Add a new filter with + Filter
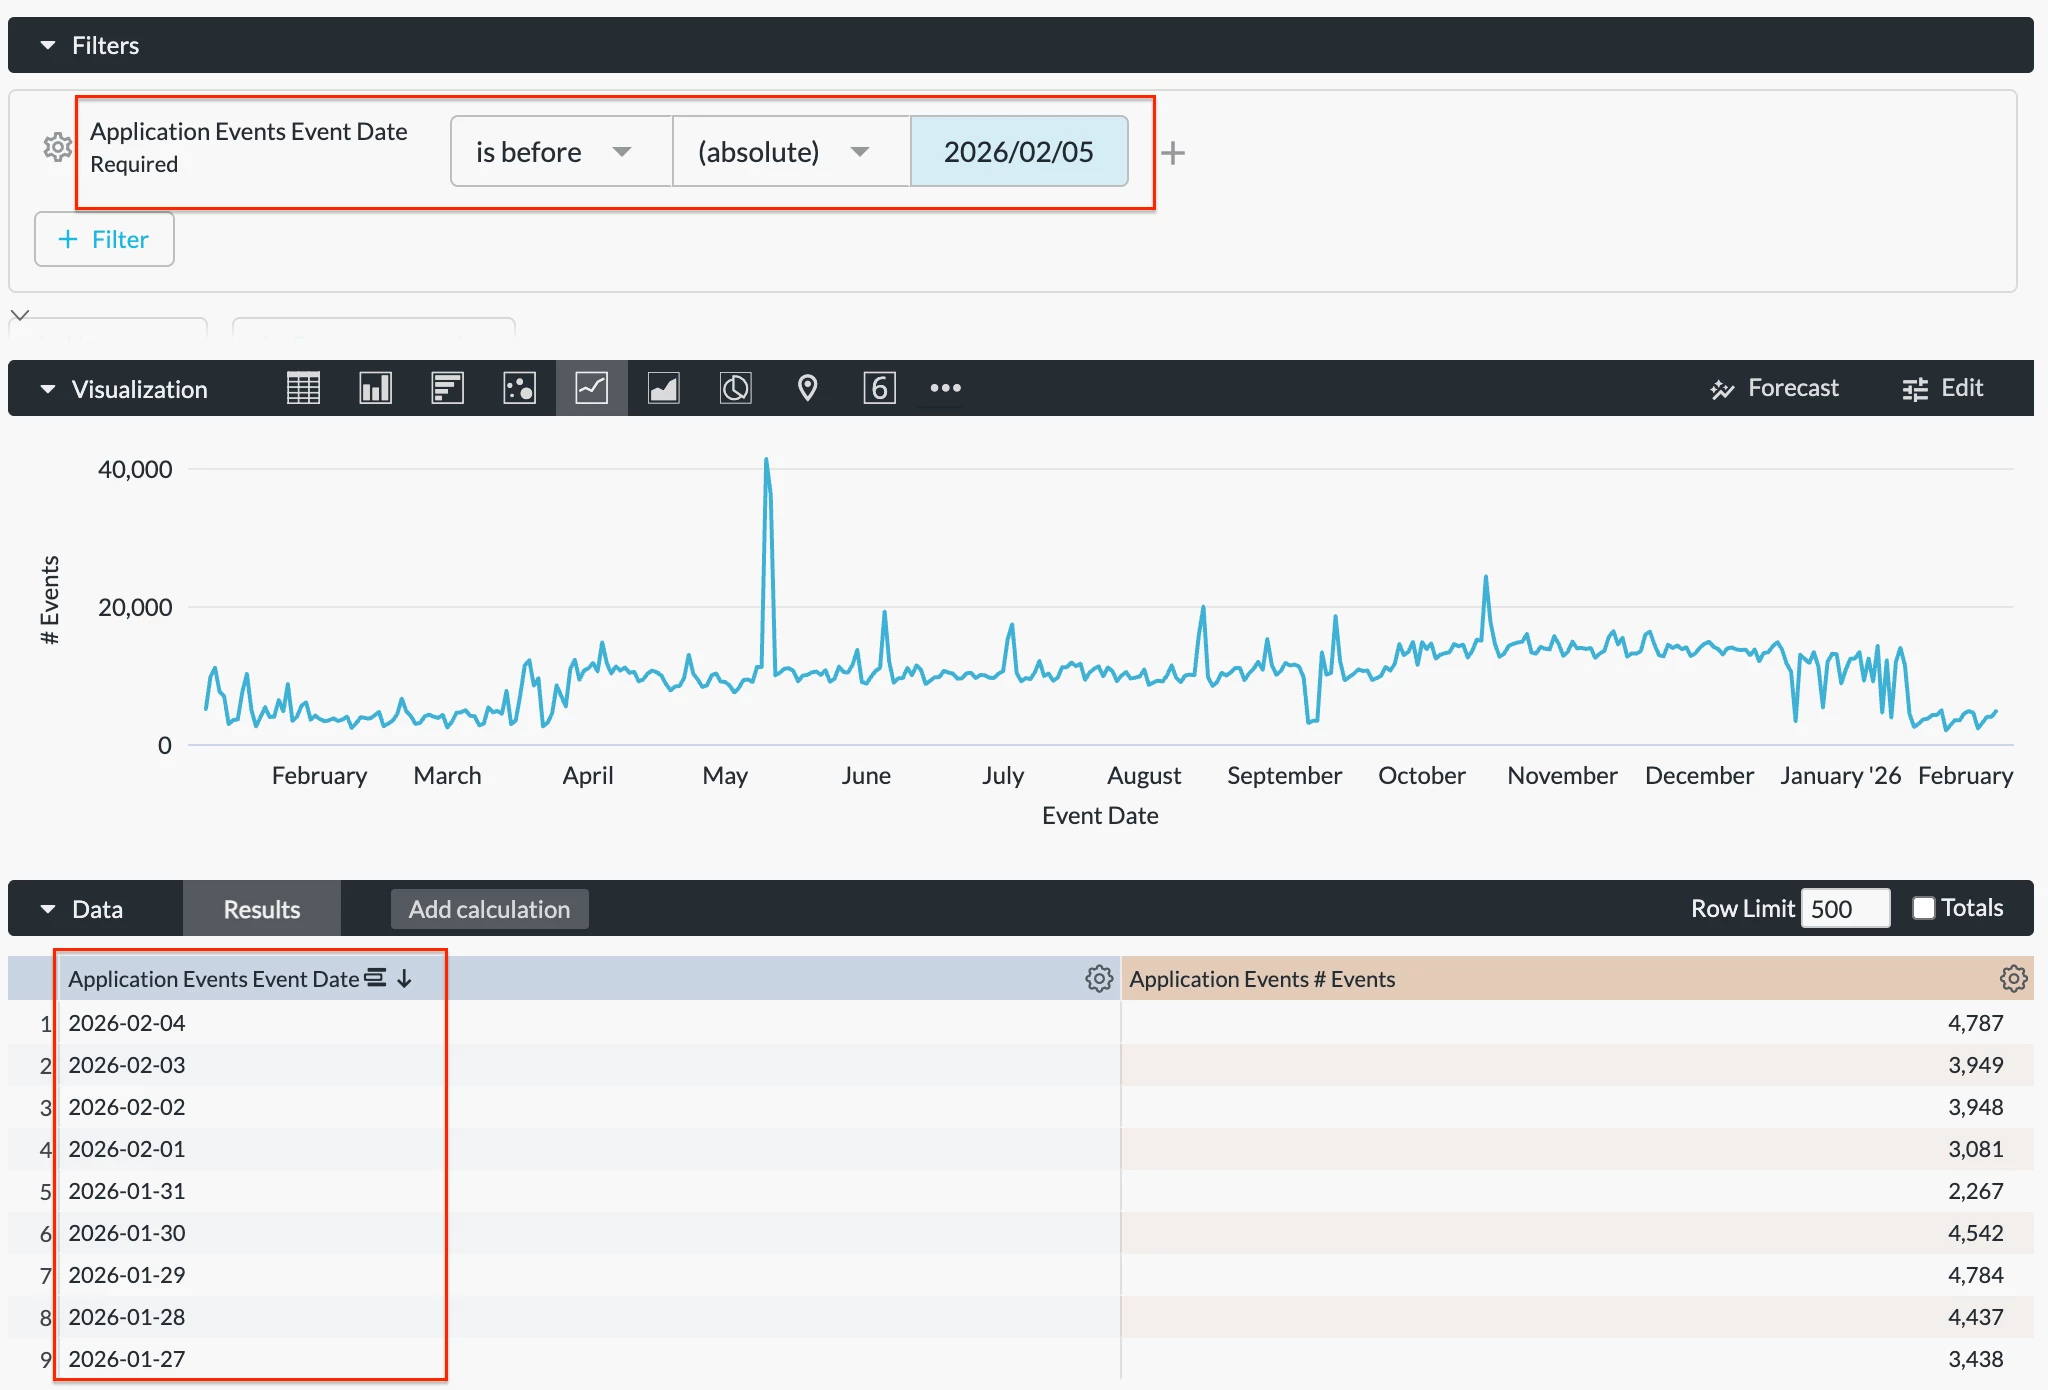The image size is (2048, 1390). click(x=104, y=239)
